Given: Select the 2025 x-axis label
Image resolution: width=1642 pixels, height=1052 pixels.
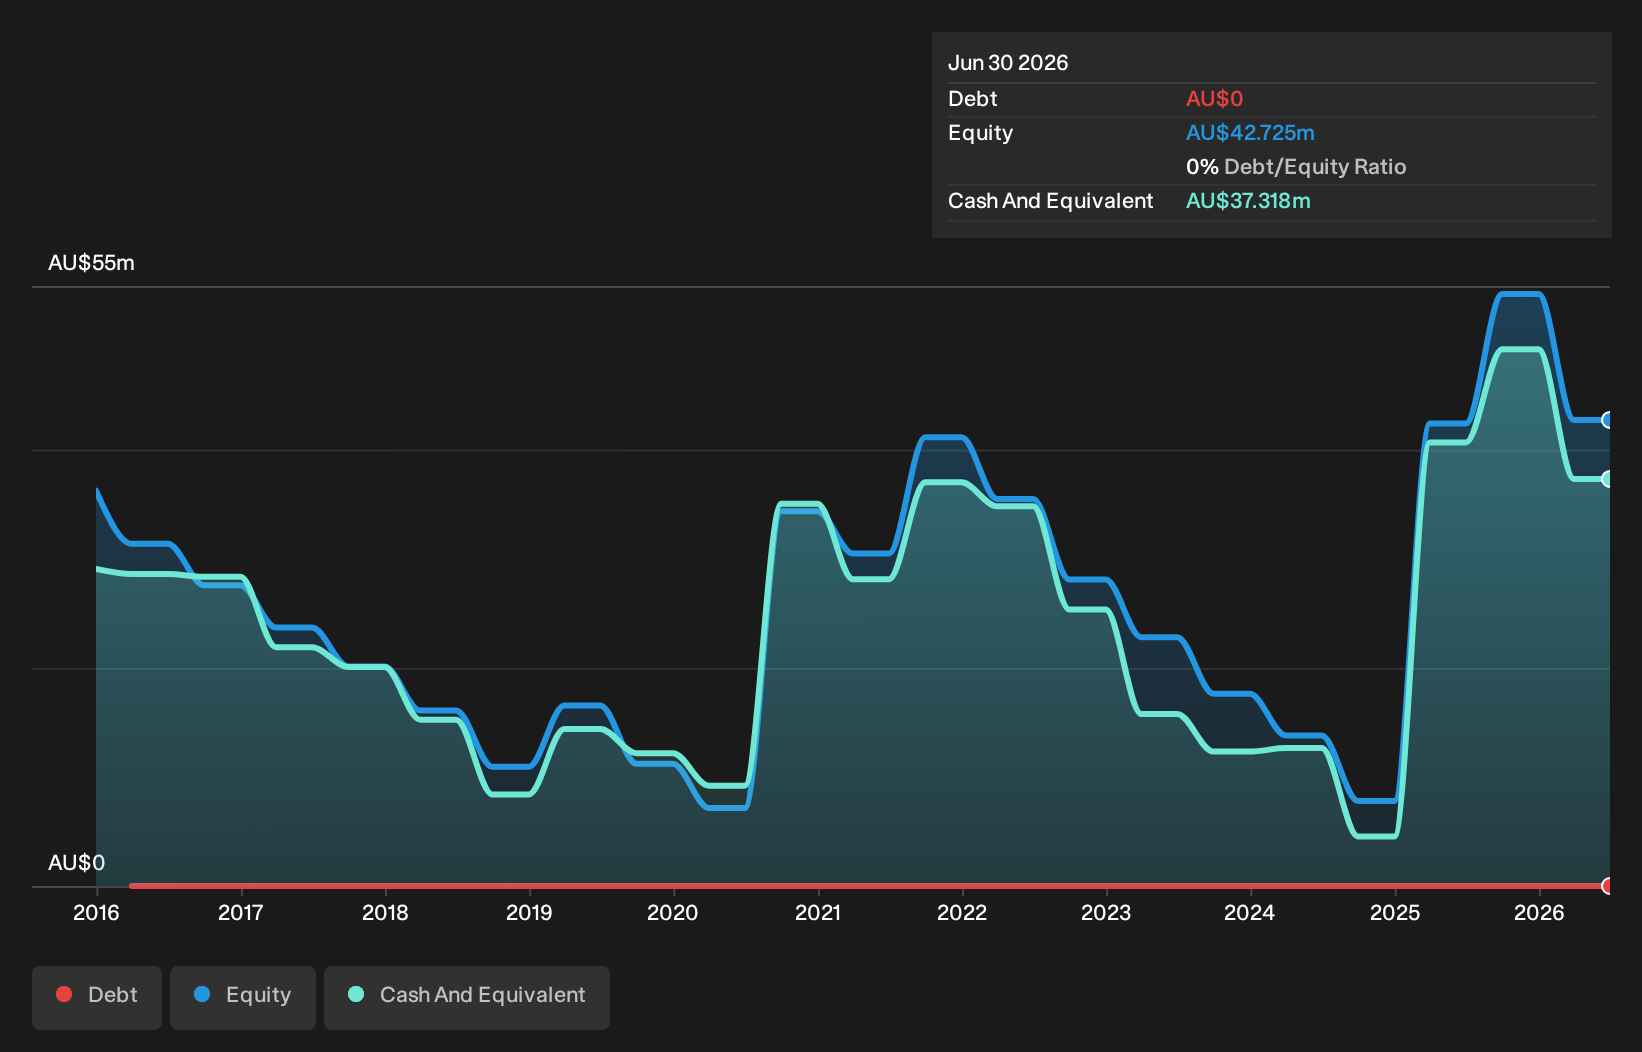Looking at the screenshot, I should 1395,912.
